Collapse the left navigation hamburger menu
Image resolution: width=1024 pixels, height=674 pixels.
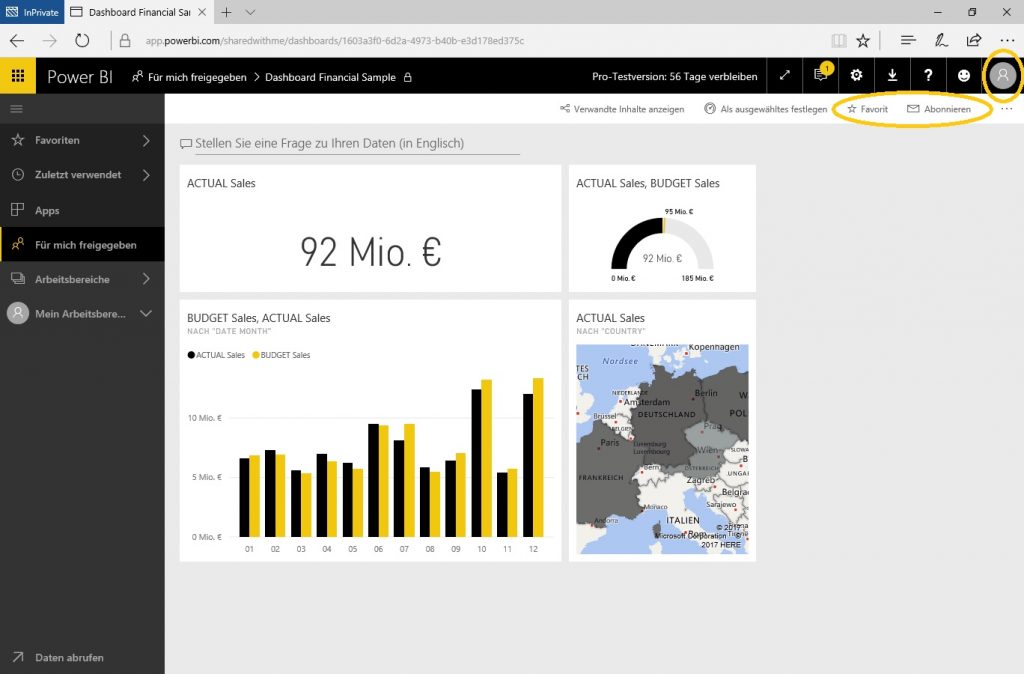16,110
